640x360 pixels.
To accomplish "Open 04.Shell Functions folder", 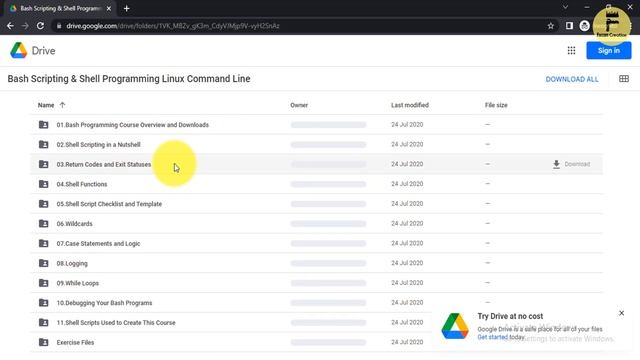I will click(x=82, y=184).
